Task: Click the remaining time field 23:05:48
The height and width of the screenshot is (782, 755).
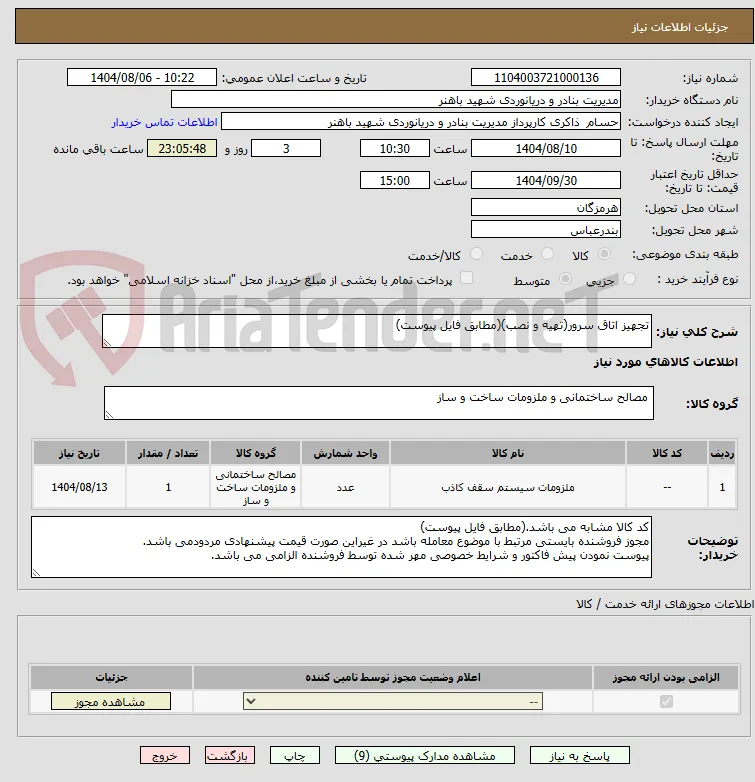Action: point(182,149)
